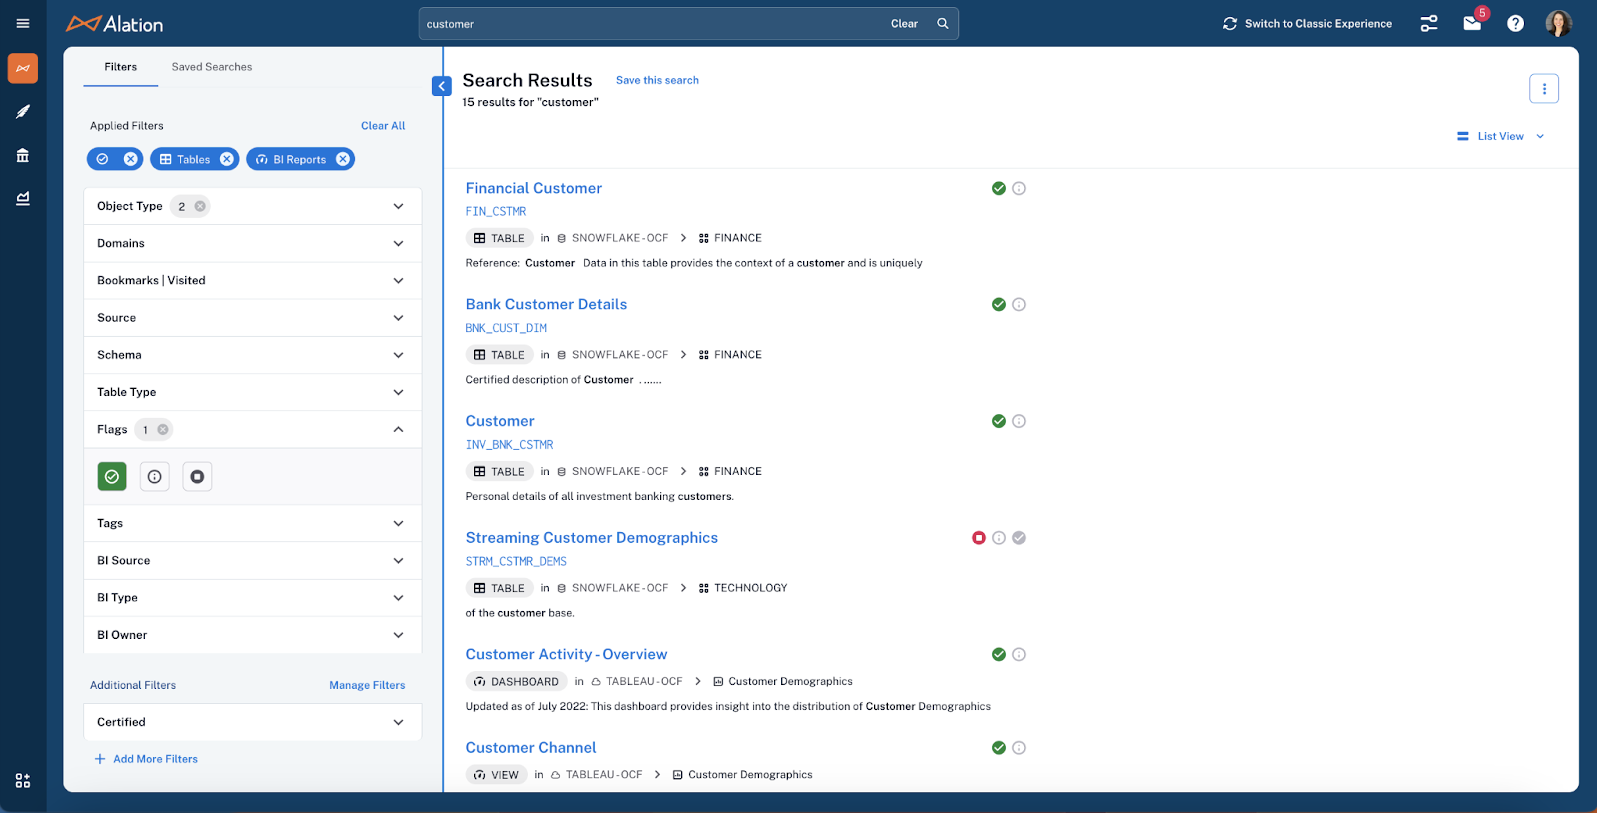Open the governance building sidebar icon

(x=23, y=155)
